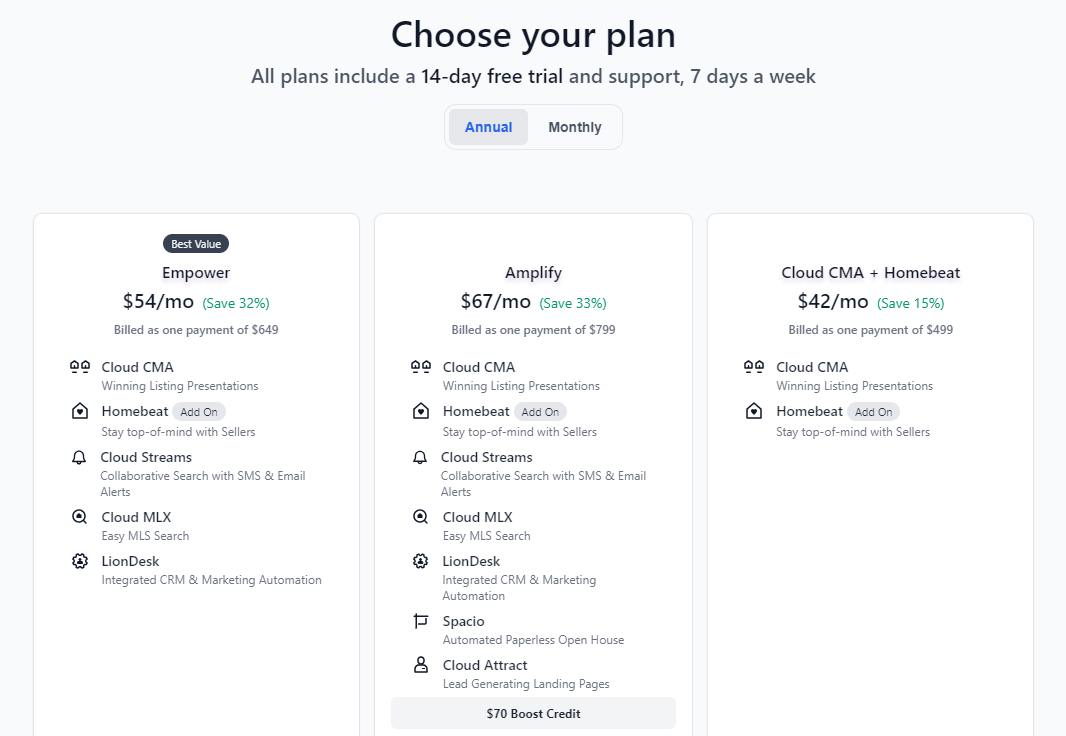The width and height of the screenshot is (1066, 736).
Task: Click the Best Value badge
Action: point(195,243)
